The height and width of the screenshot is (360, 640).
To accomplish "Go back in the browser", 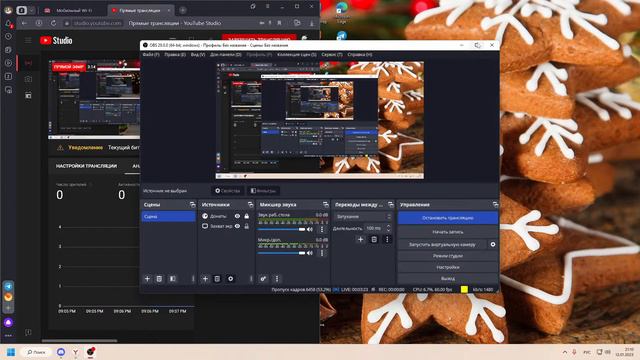I will [24, 23].
